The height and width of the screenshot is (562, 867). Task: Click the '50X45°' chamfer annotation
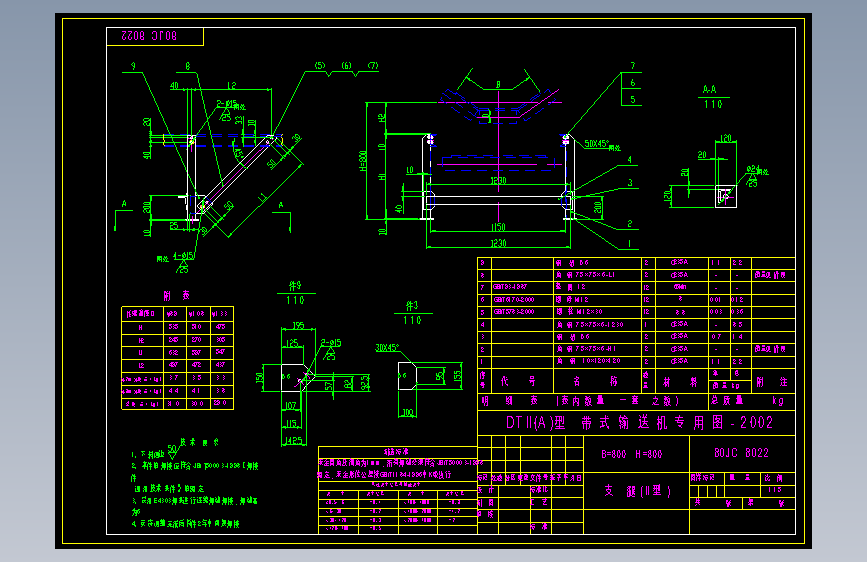[597, 144]
